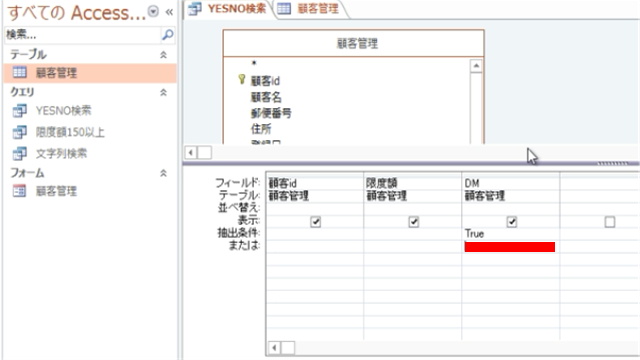The image size is (640, 360).
Task: Click the 顧客管理 field list title bar
Action: coord(353,43)
